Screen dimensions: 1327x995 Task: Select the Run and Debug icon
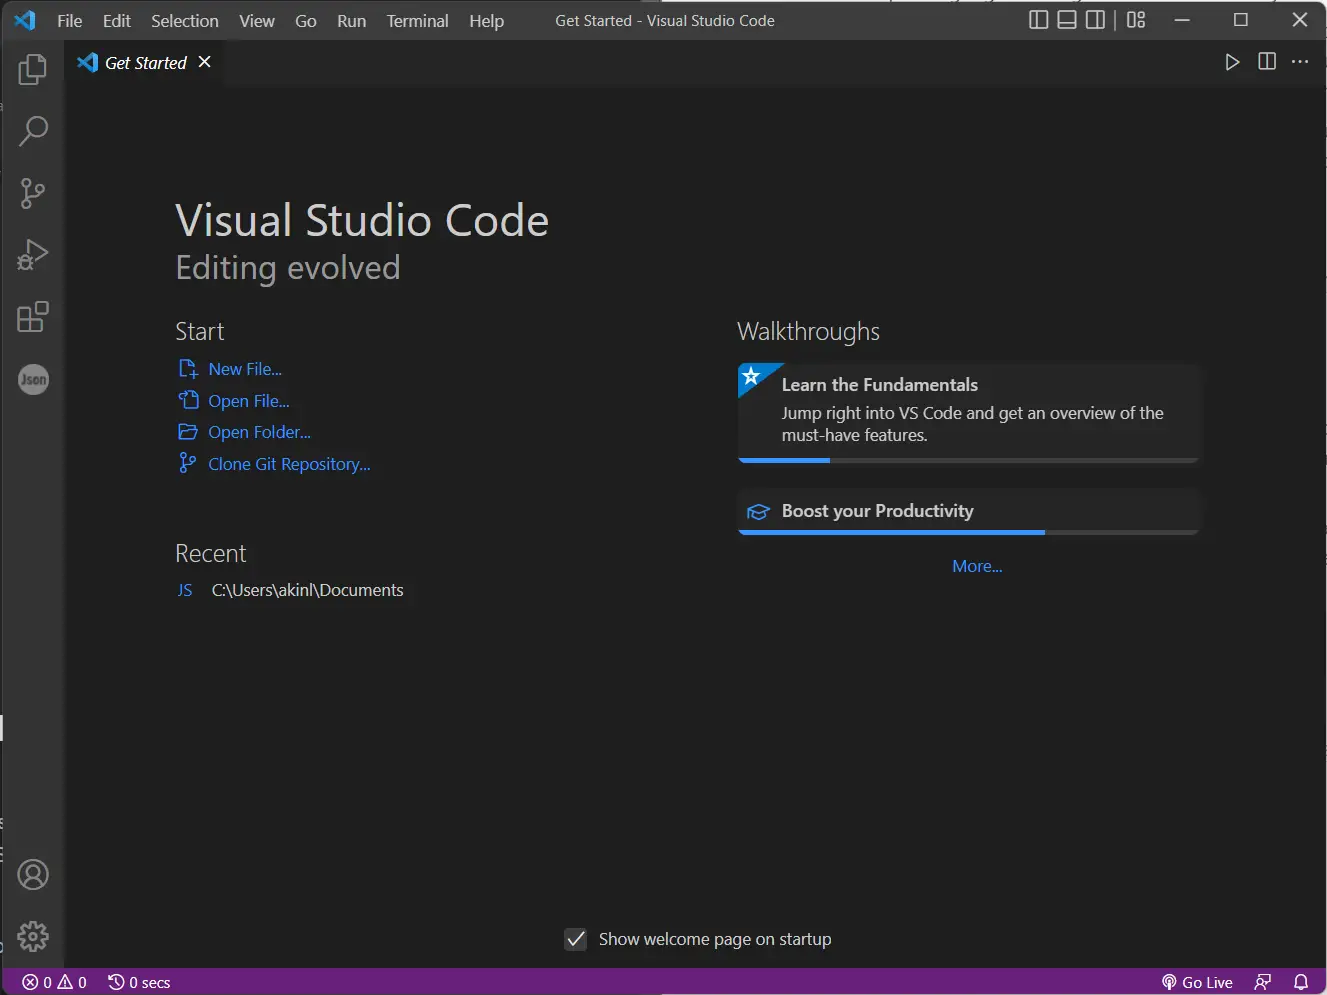(33, 255)
